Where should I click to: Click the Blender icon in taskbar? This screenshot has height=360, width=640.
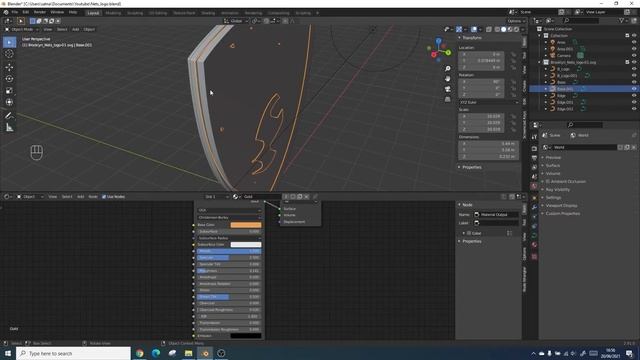pyautogui.click(x=205, y=353)
